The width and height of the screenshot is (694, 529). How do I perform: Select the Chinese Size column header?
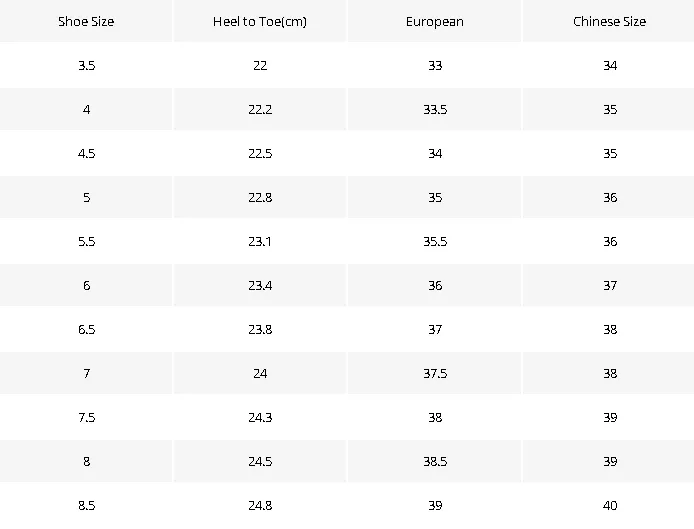tap(609, 21)
